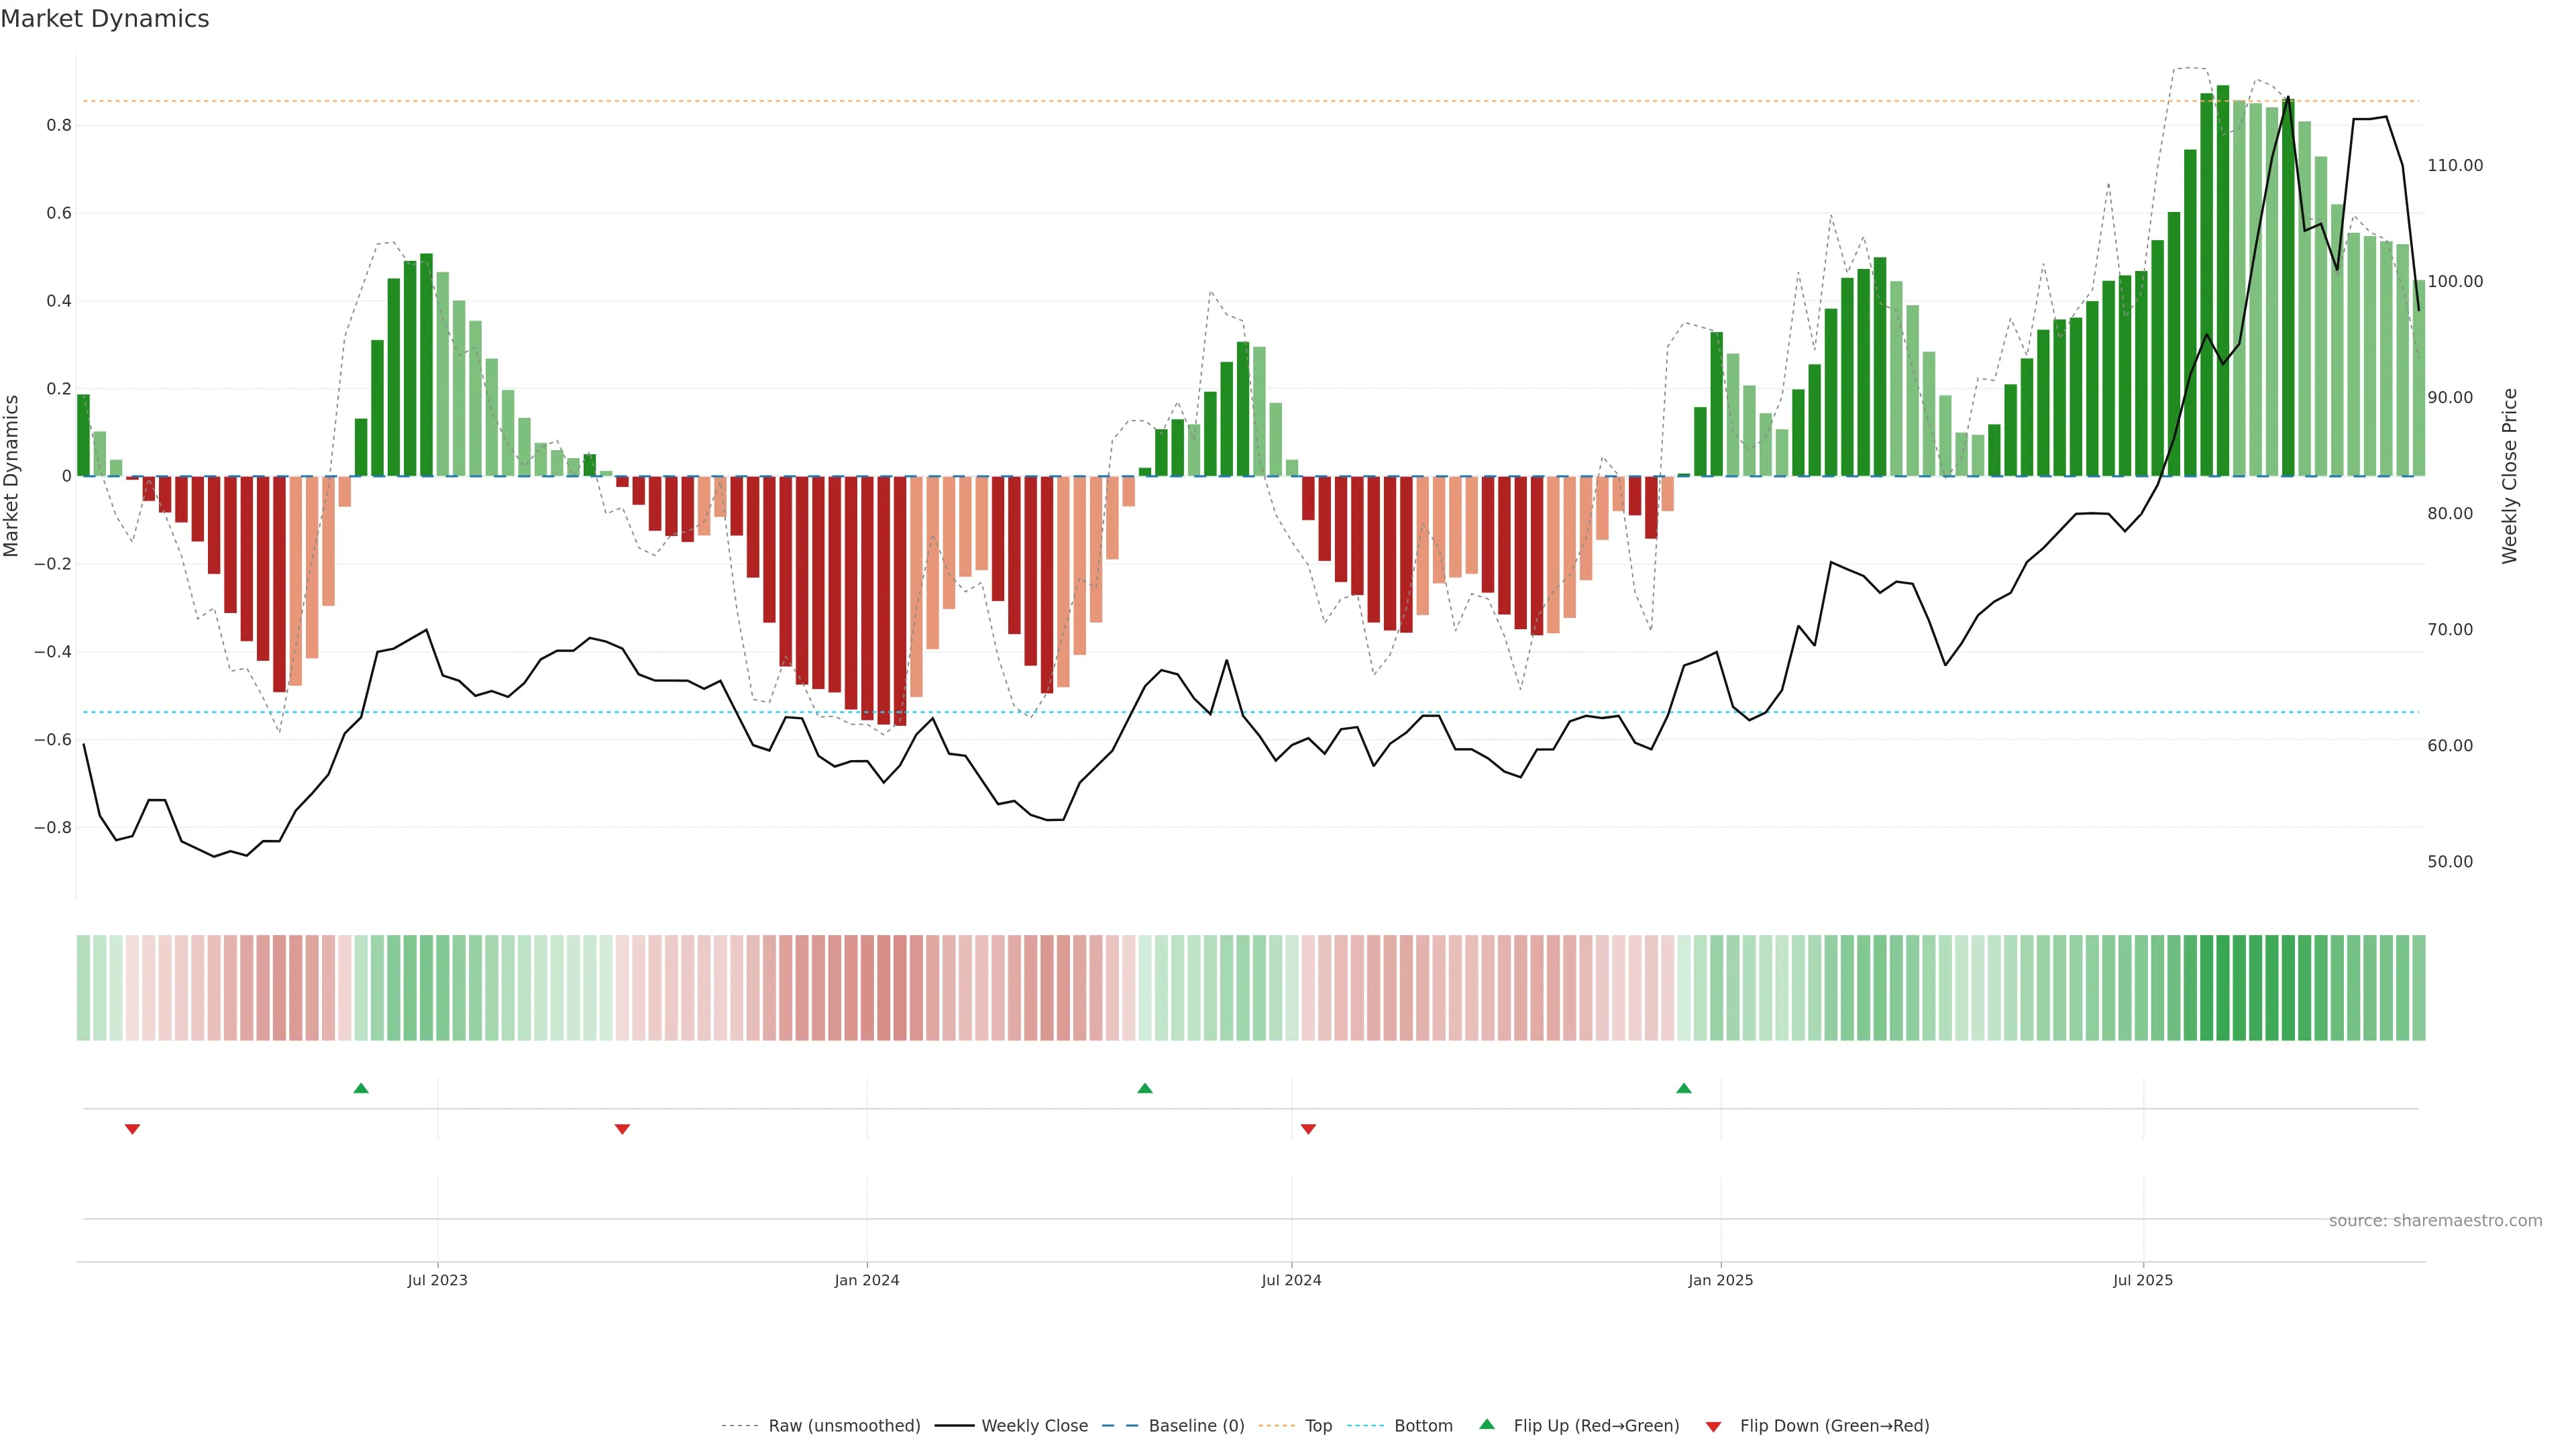
Task: Toggle the Baseline (0) legend entry
Action: coord(1196,1426)
